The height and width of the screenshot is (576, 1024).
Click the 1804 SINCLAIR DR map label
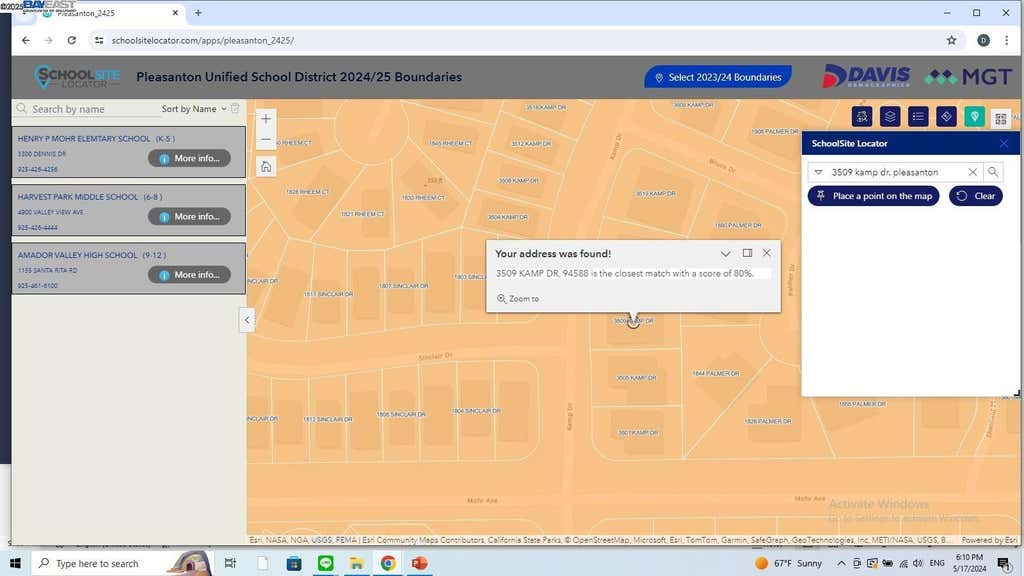click(x=476, y=411)
